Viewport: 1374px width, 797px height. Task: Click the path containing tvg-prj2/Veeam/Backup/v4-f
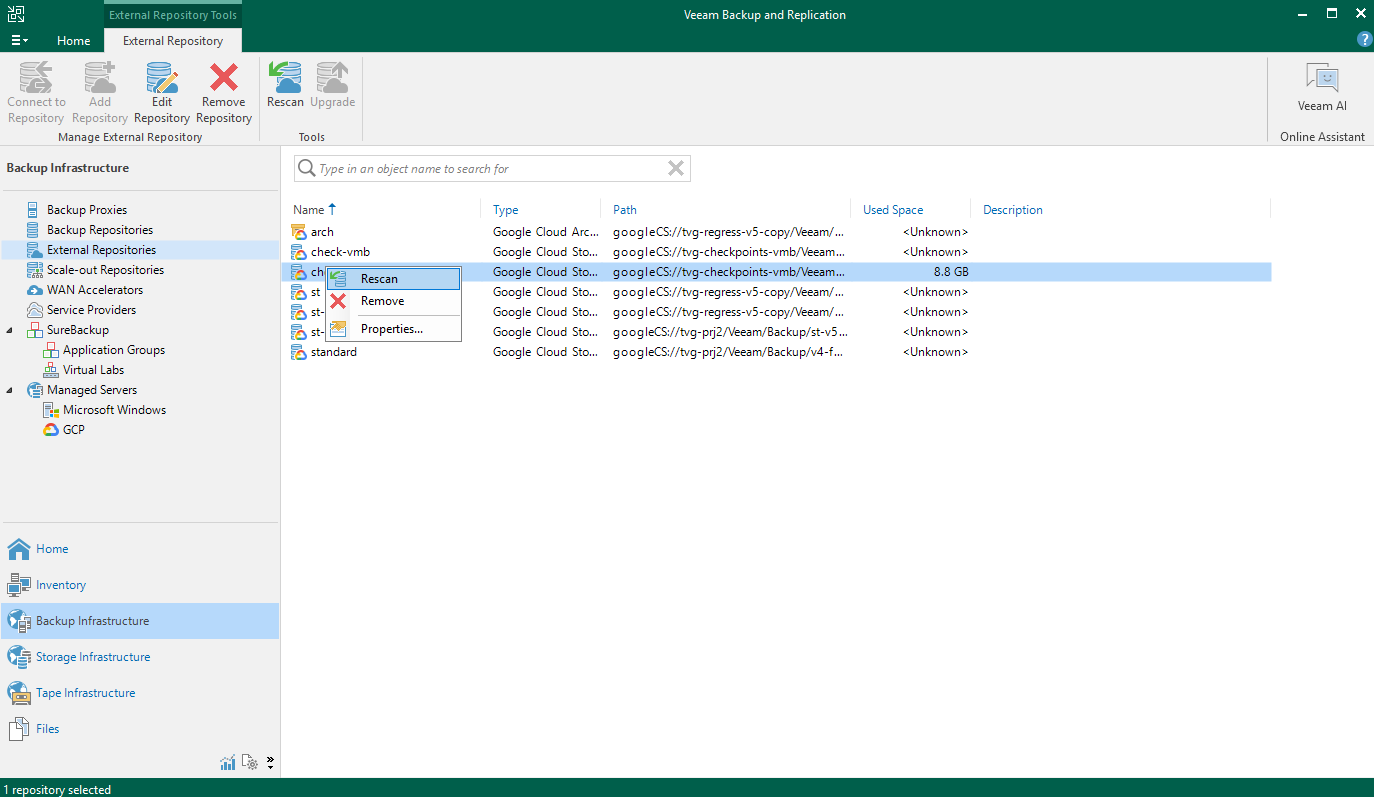point(729,352)
